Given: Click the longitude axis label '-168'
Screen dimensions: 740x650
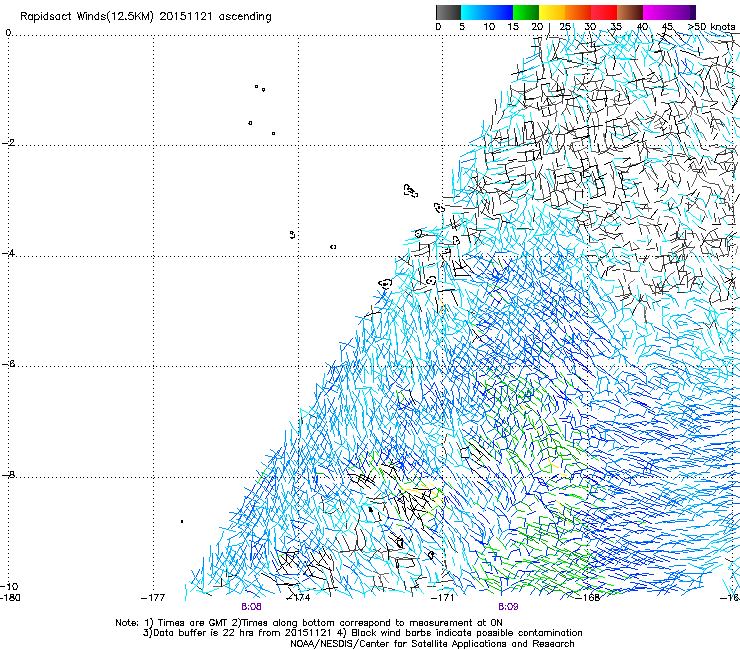Looking at the screenshot, I should click(588, 598).
